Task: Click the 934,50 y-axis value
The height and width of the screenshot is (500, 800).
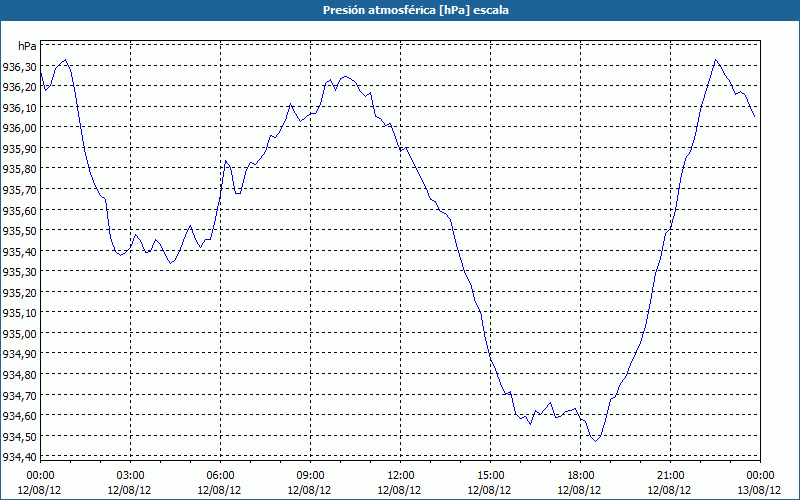Action: point(19,436)
